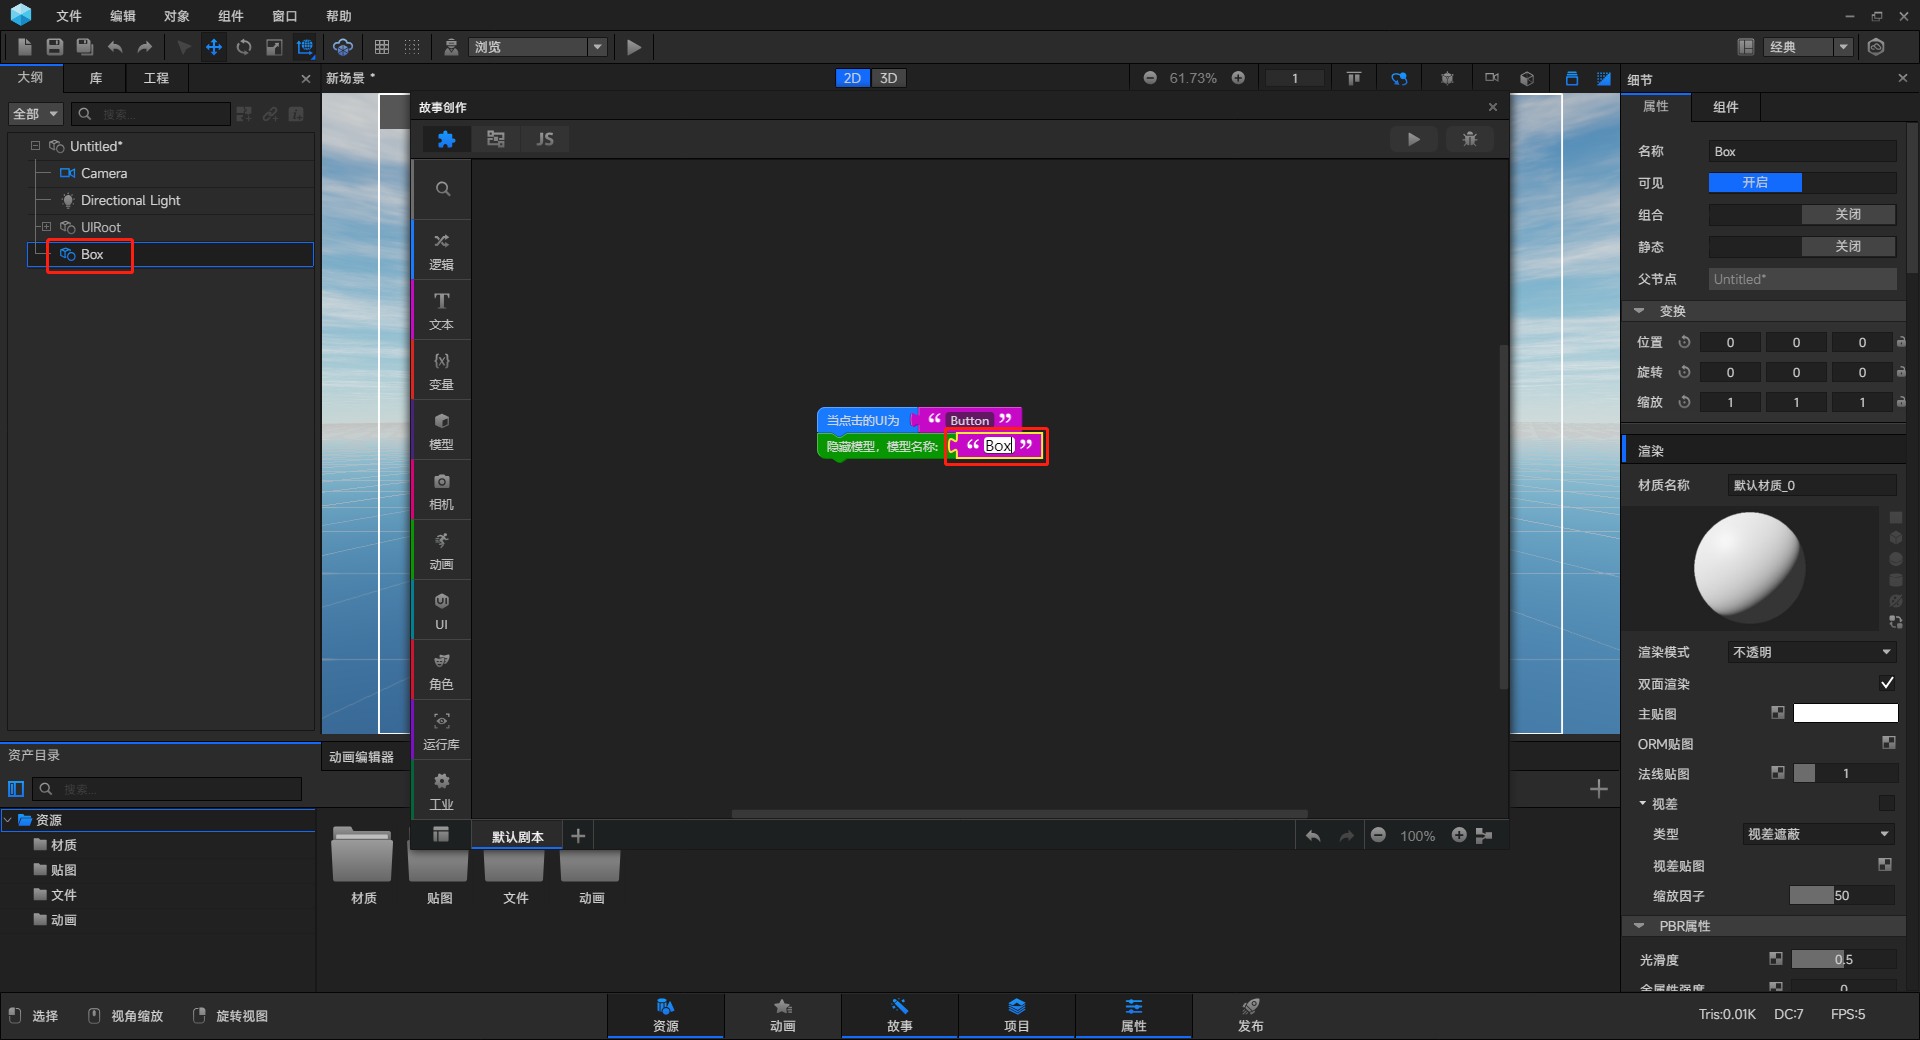Zoom in the block workspace

[x=1459, y=835]
